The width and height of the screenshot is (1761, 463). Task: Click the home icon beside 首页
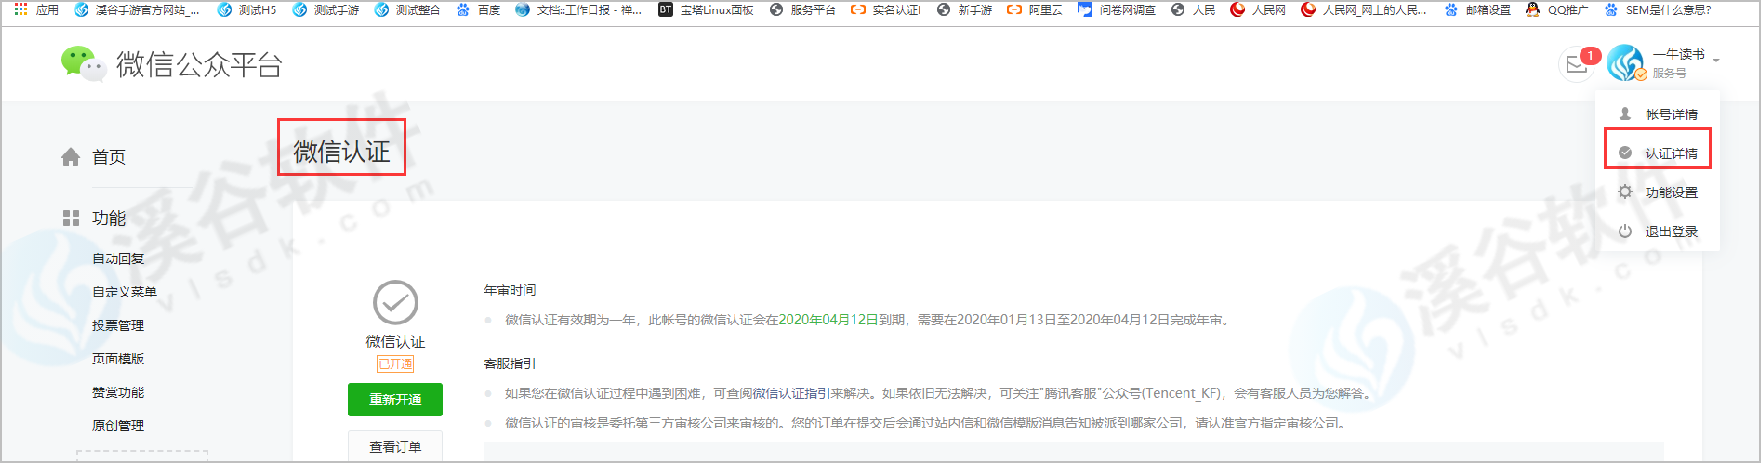pos(71,157)
